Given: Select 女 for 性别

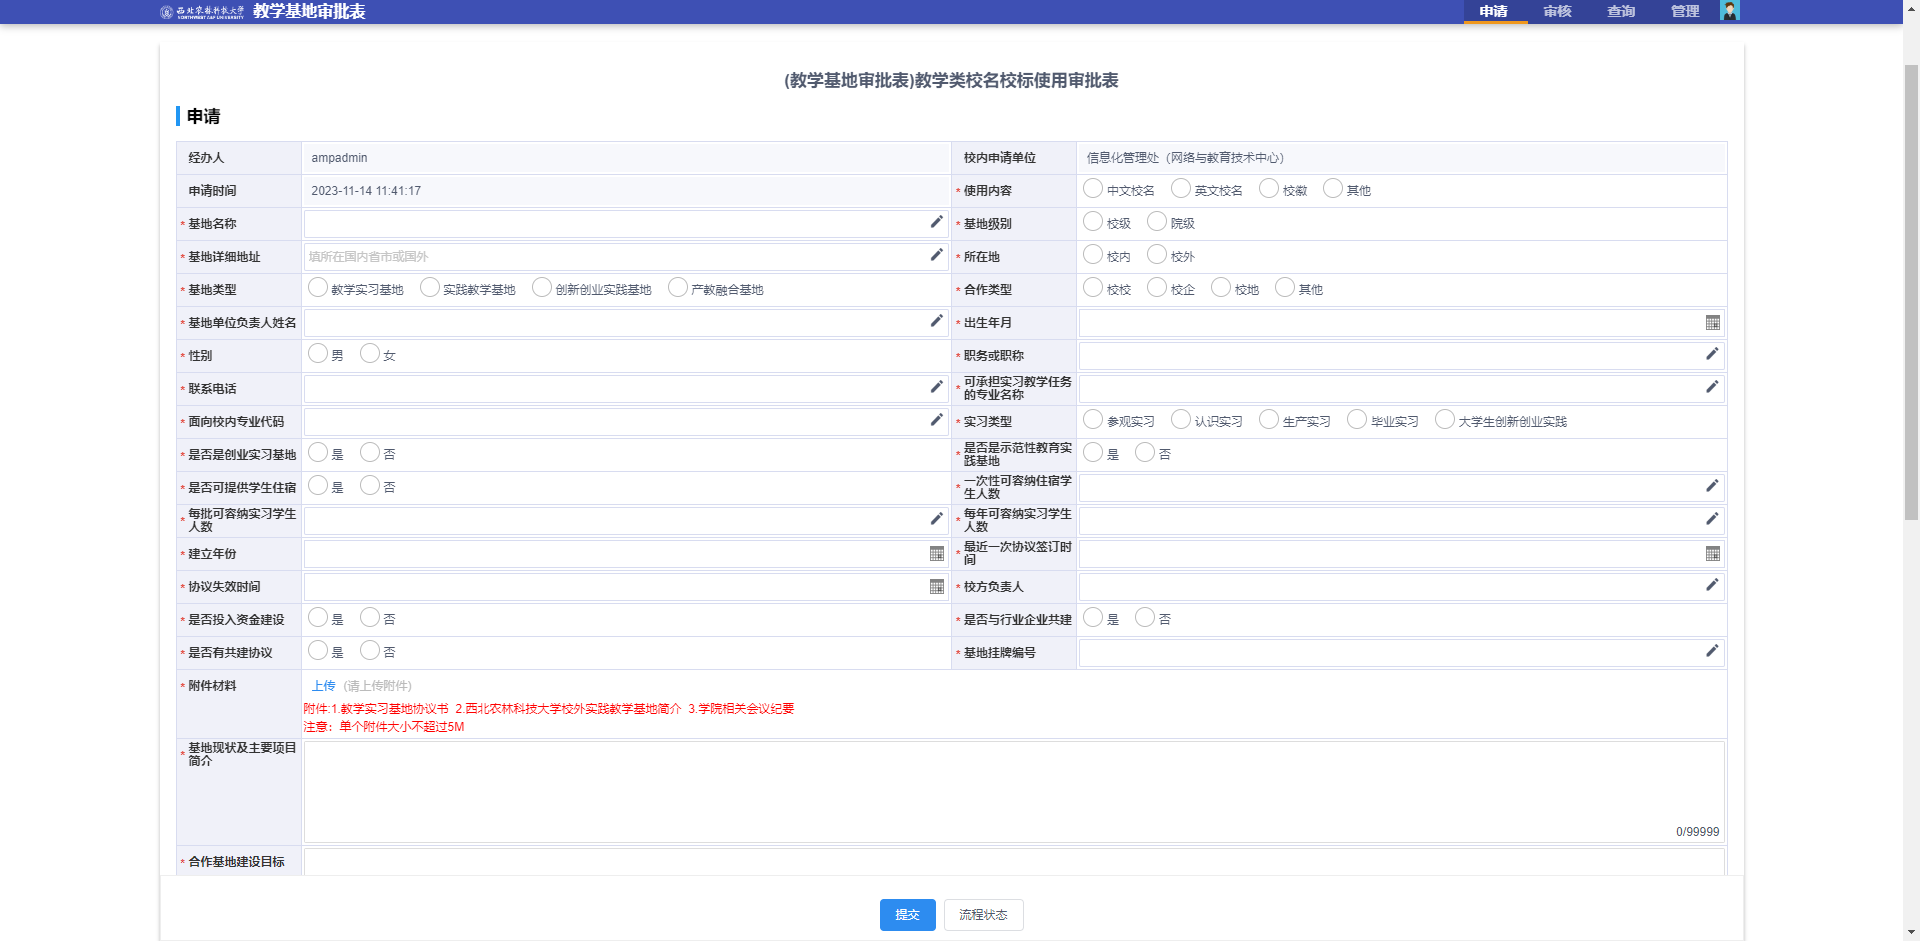Looking at the screenshot, I should point(370,354).
